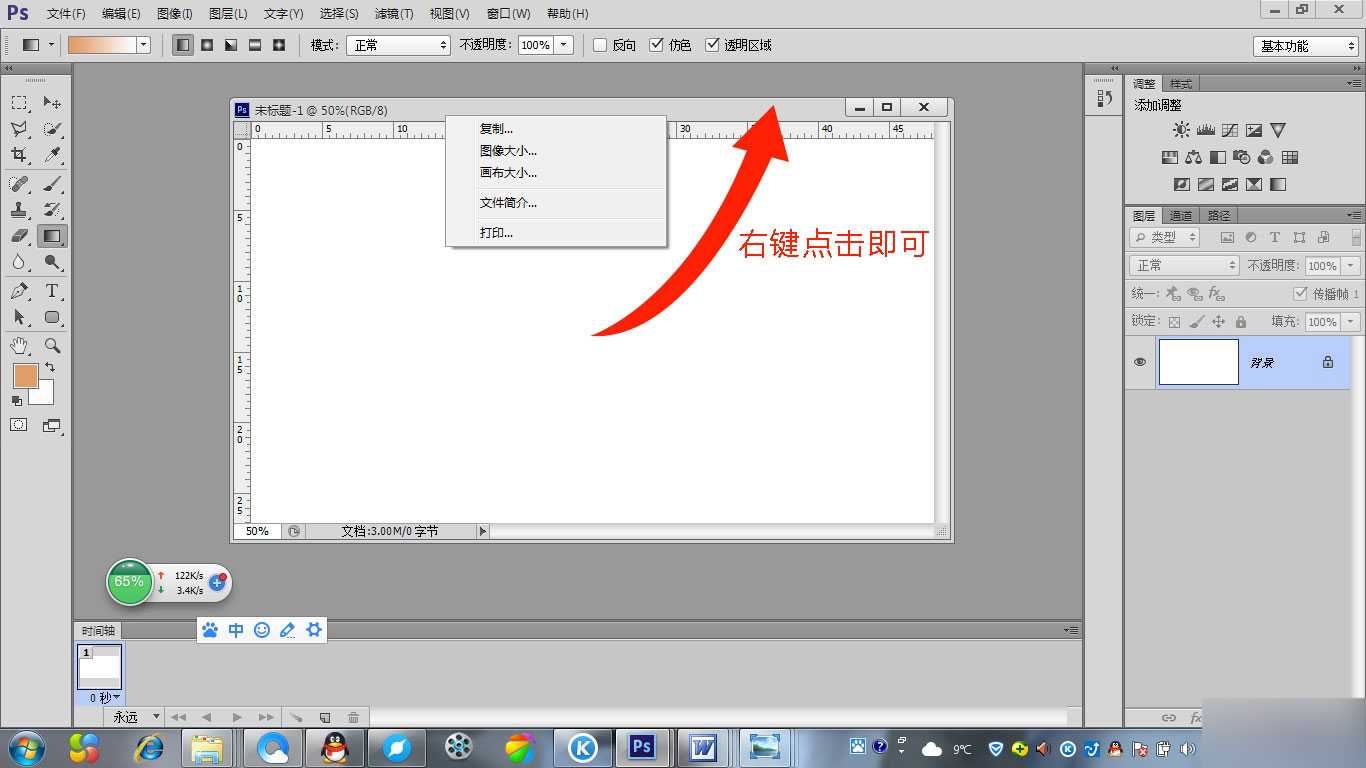1366x768 pixels.
Task: Add Photo Filter adjustment
Action: point(1242,157)
